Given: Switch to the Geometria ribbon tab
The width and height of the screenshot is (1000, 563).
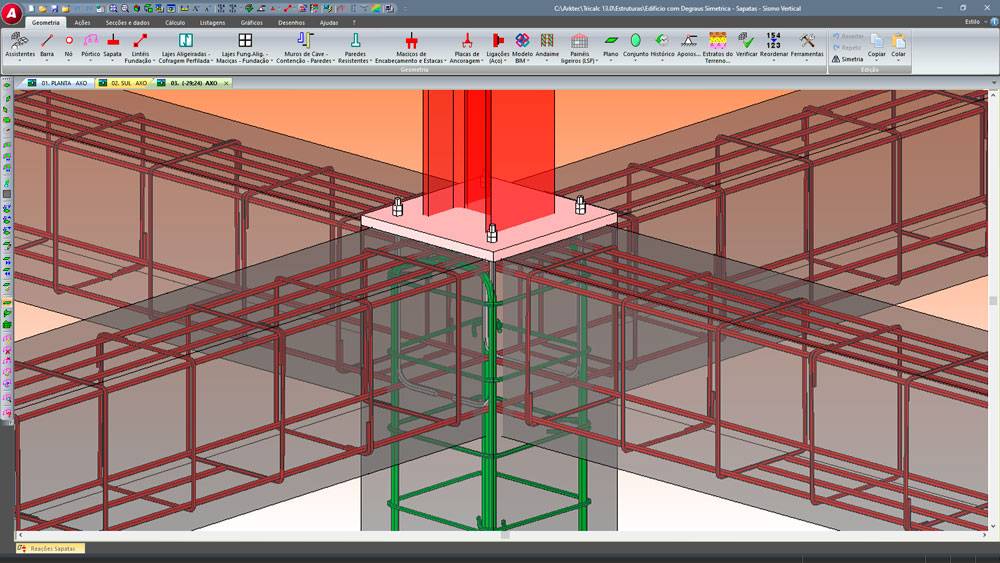Looking at the screenshot, I should click(x=46, y=22).
